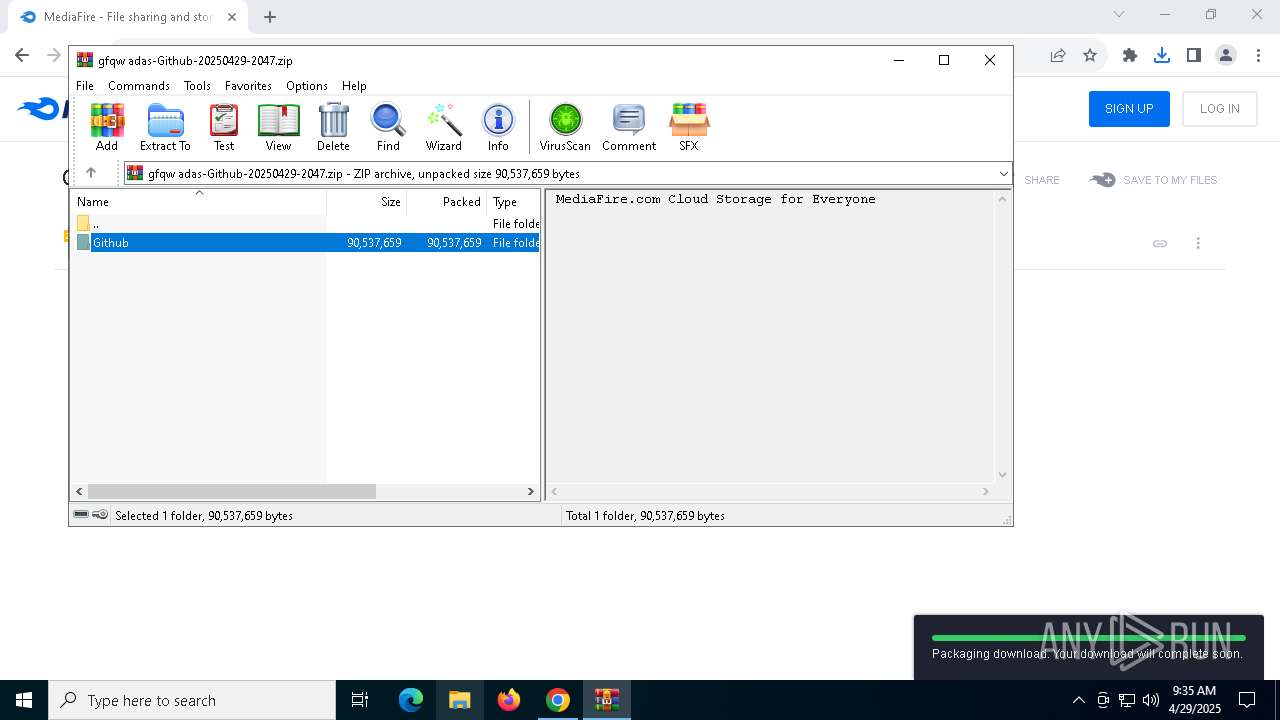Sort by the Name column header
This screenshot has width=1280, height=720.
point(200,202)
